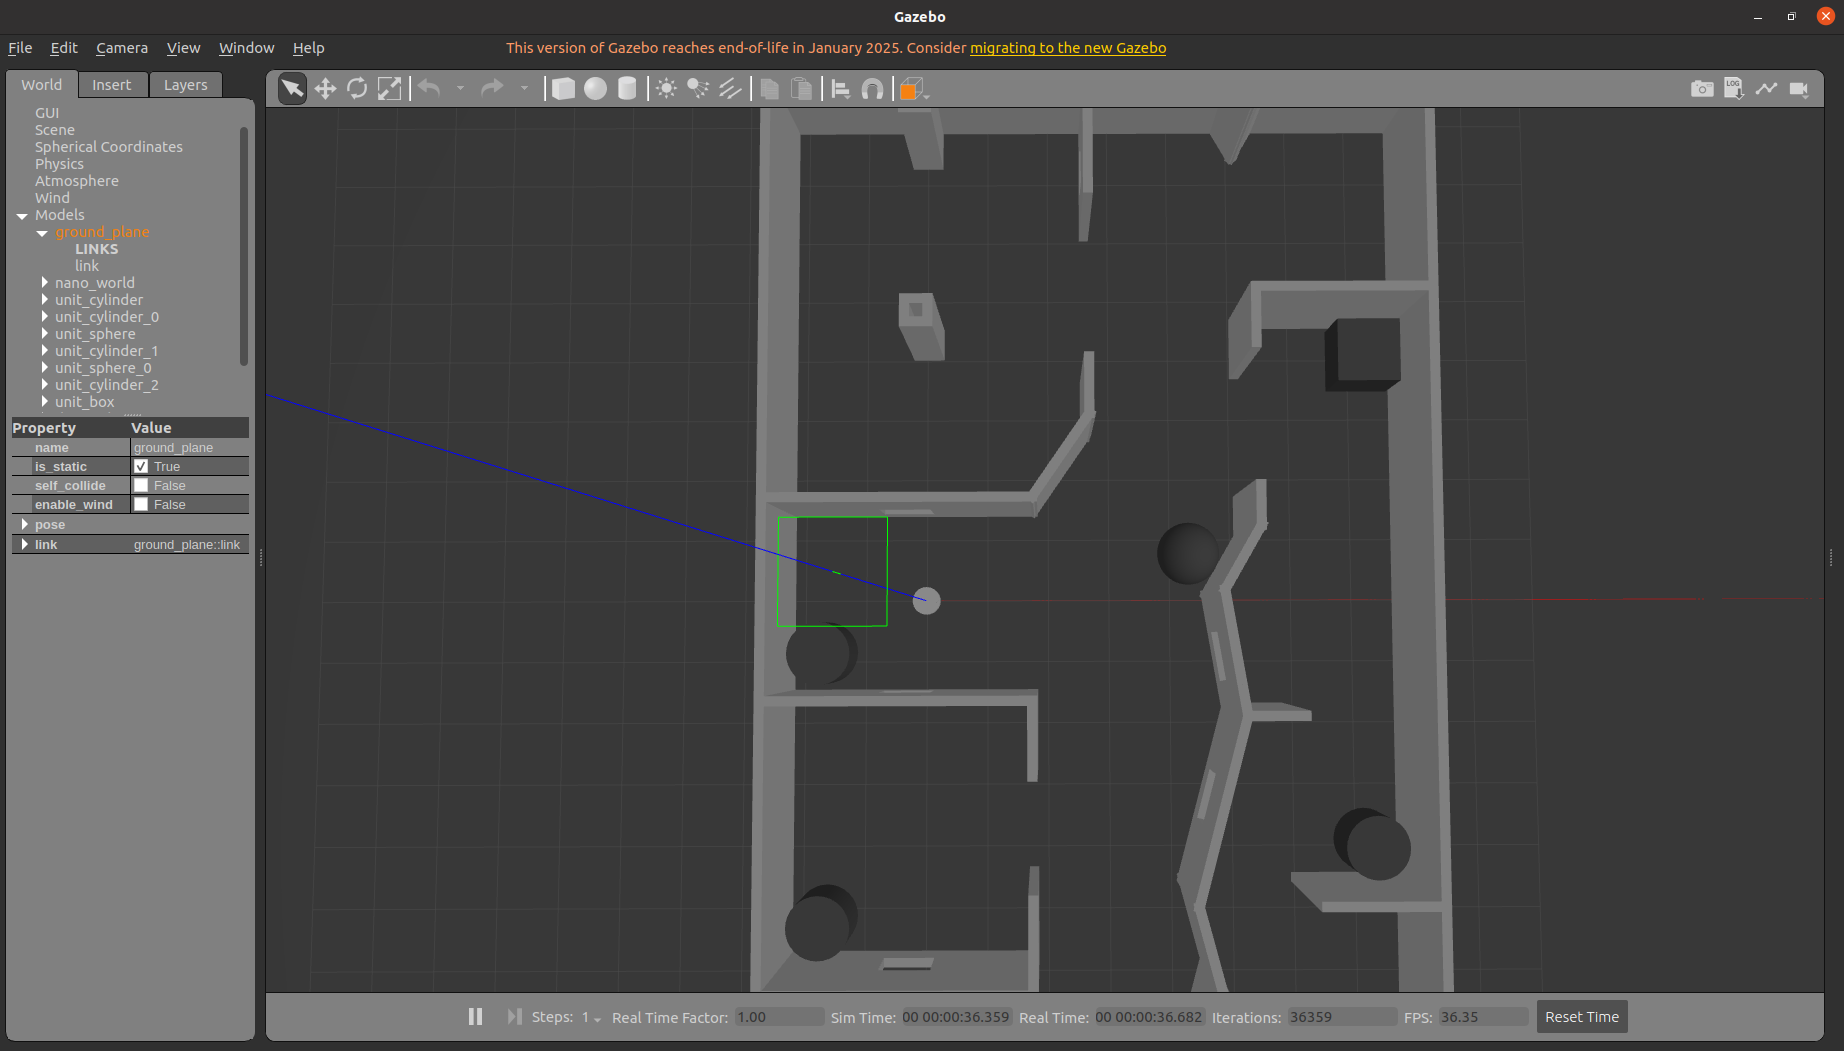1844x1051 pixels.
Task: Take a screenshot with camera icon
Action: [x=1702, y=89]
